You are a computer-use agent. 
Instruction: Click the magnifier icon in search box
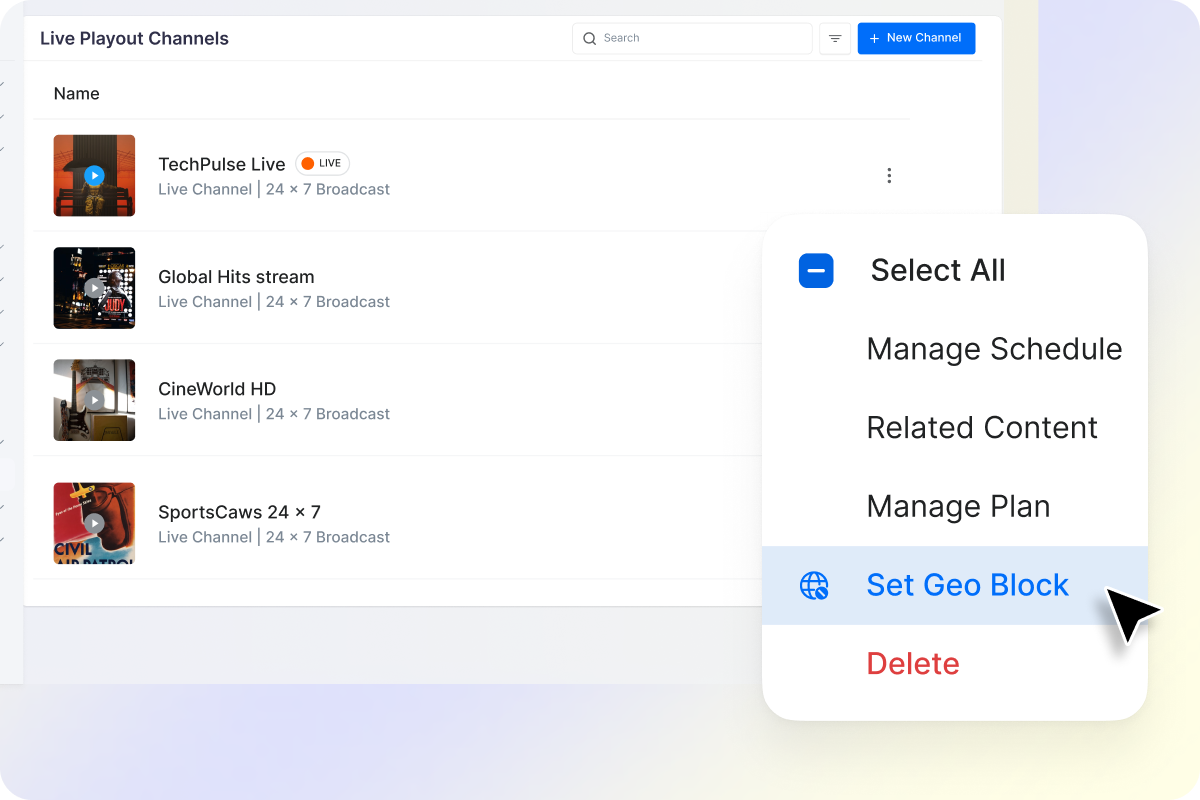[590, 39]
